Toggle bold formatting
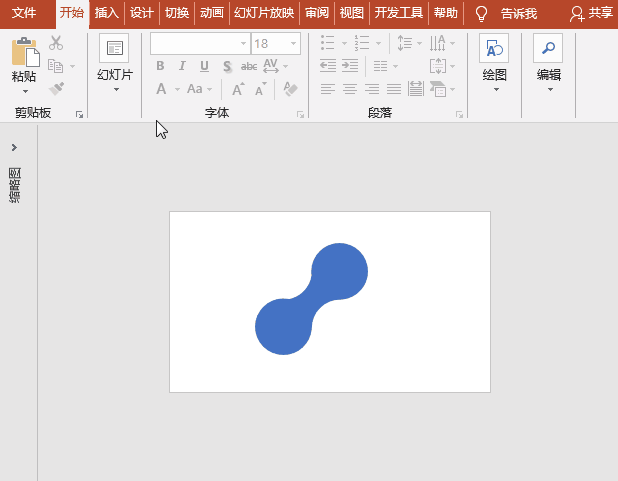The image size is (618, 481). point(160,67)
